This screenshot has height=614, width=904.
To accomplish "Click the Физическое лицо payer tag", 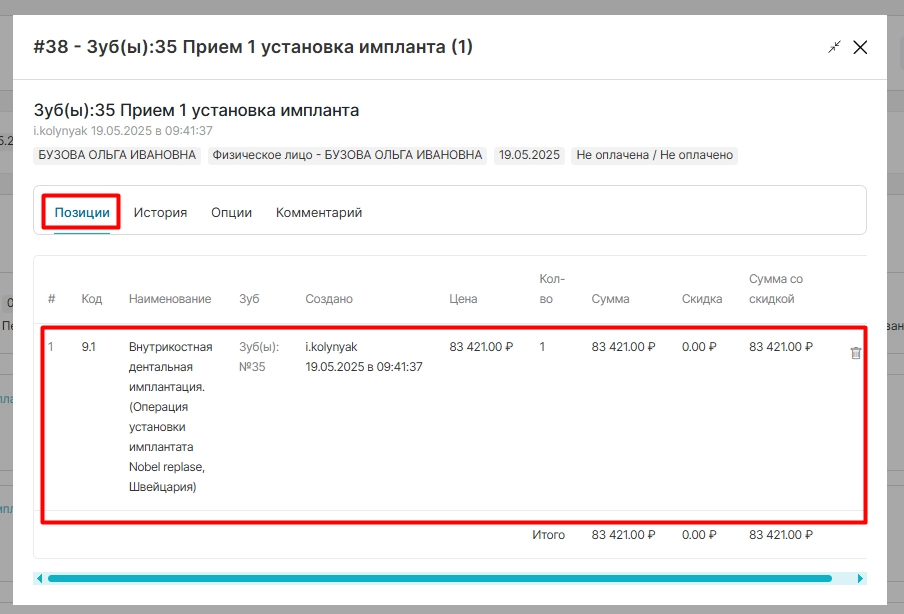I will 347,155.
